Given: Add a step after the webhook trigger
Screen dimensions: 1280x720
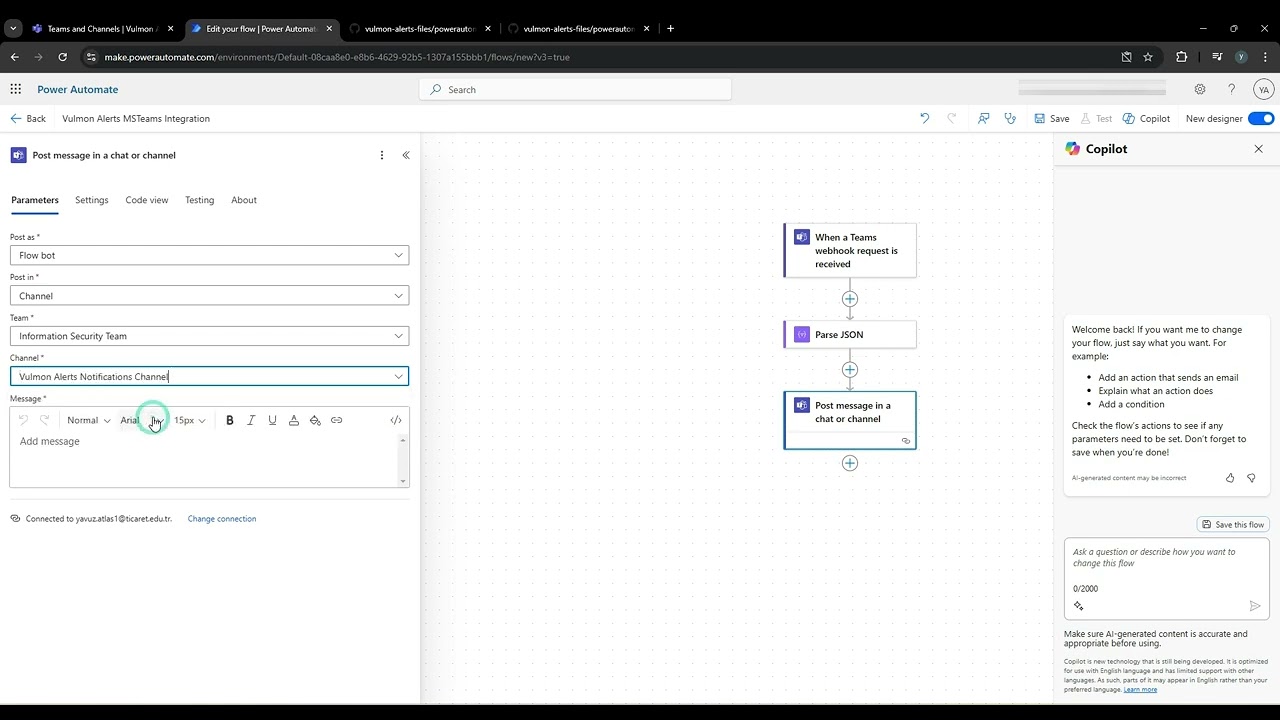Looking at the screenshot, I should (x=850, y=299).
